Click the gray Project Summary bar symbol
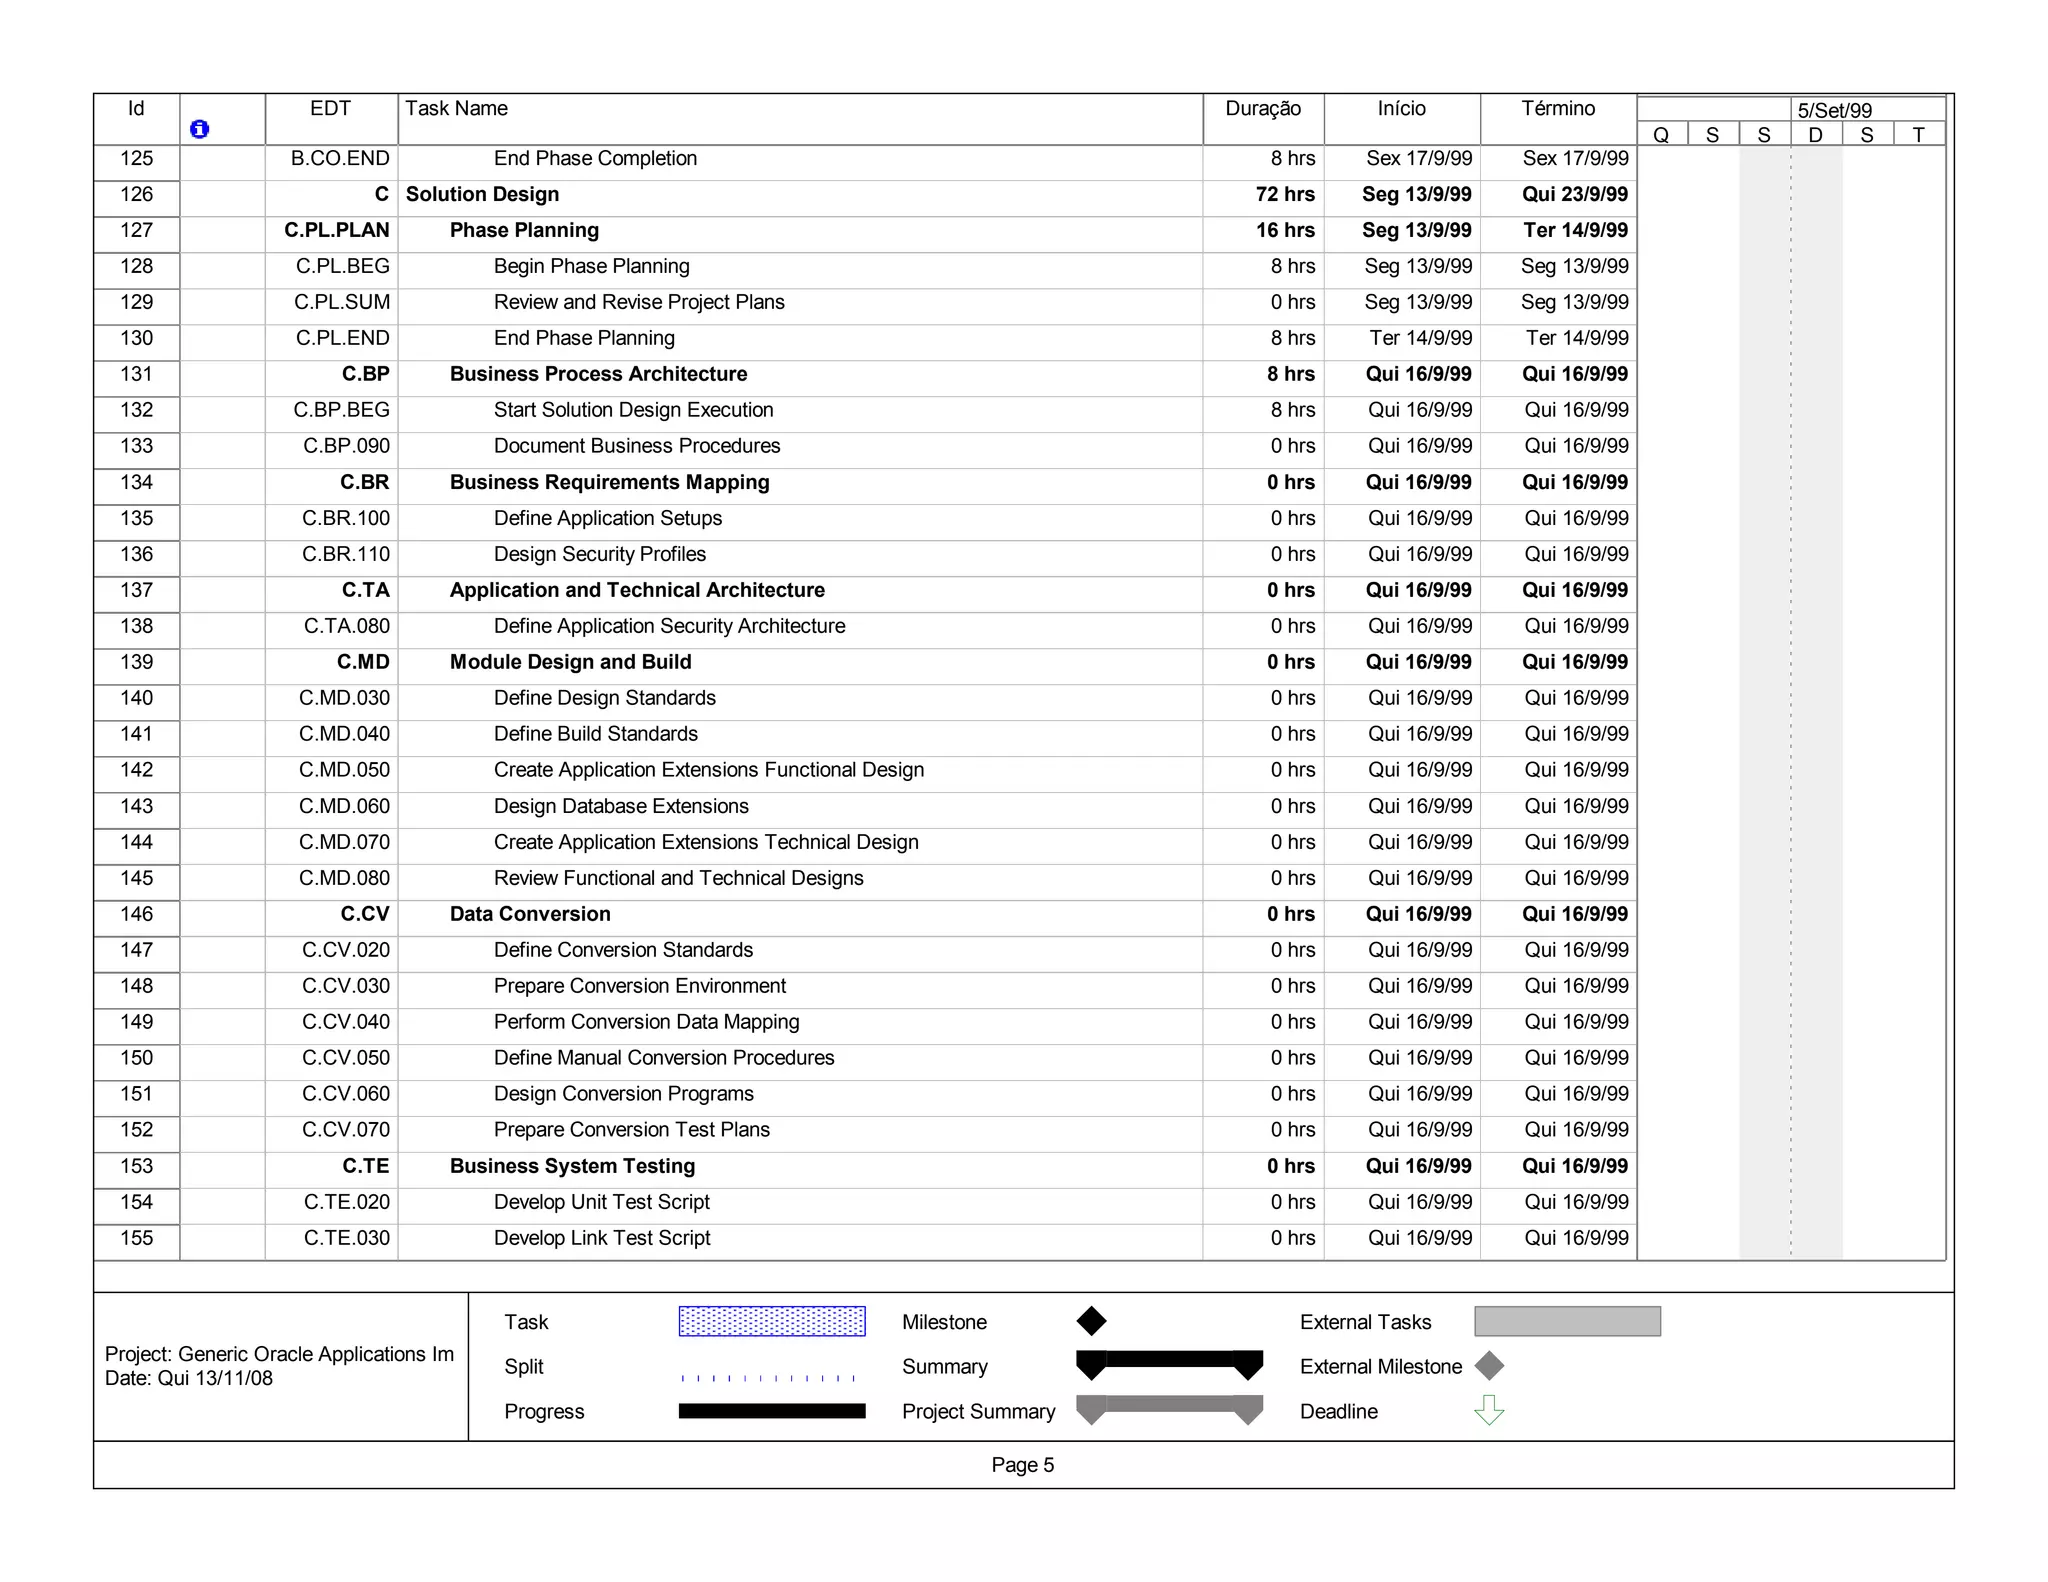The image size is (2048, 1582). 1169,1409
